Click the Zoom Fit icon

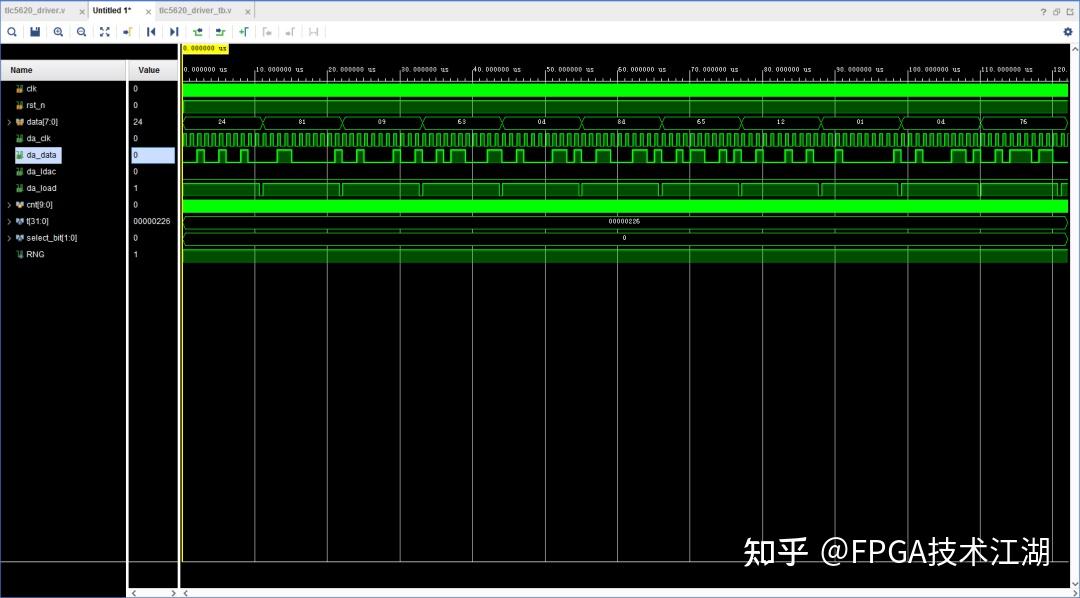[105, 32]
